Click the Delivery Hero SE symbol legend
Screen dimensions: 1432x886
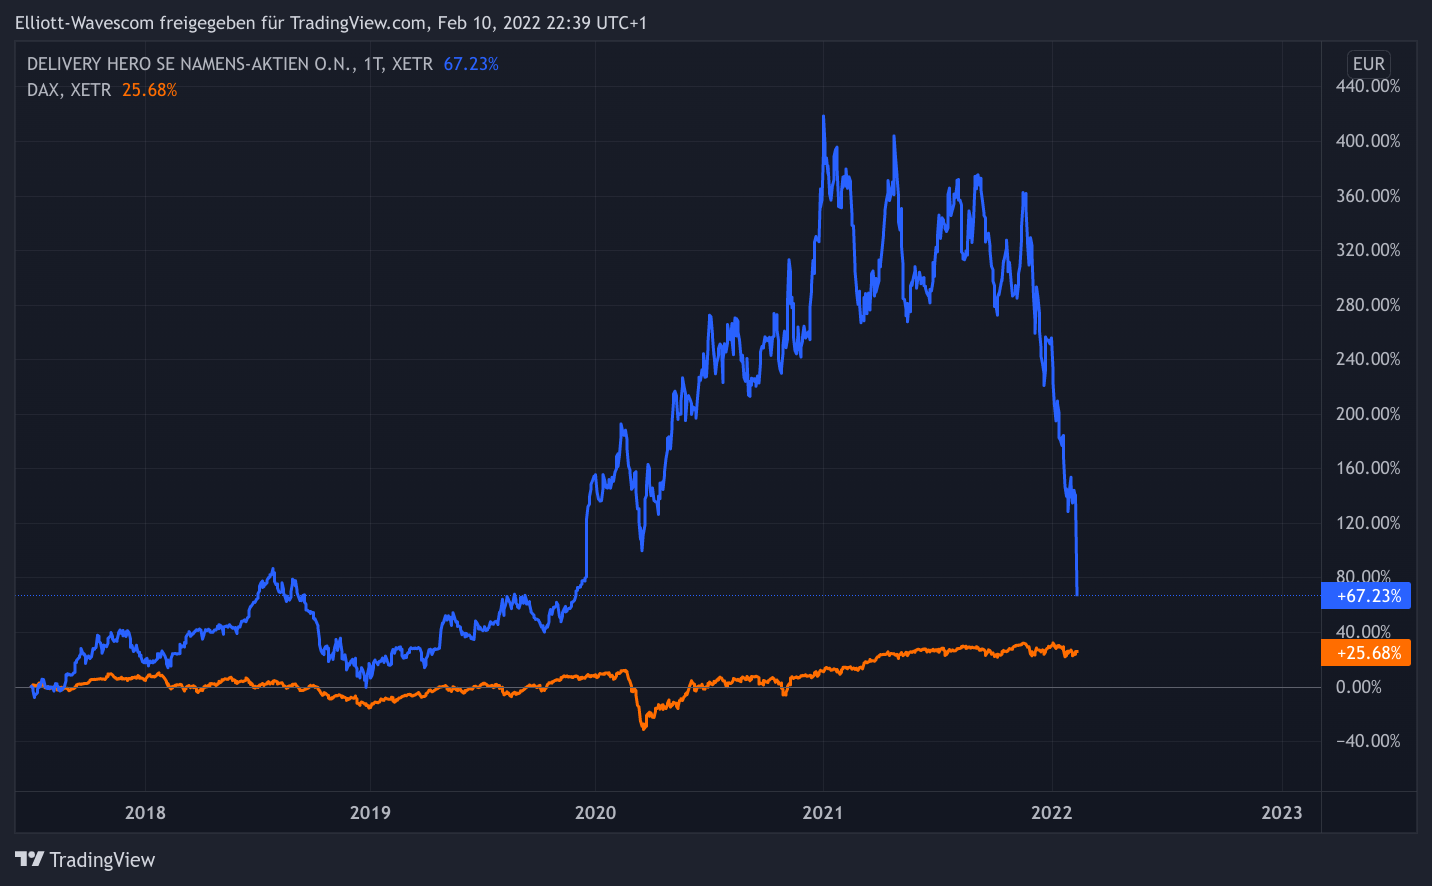coord(230,64)
